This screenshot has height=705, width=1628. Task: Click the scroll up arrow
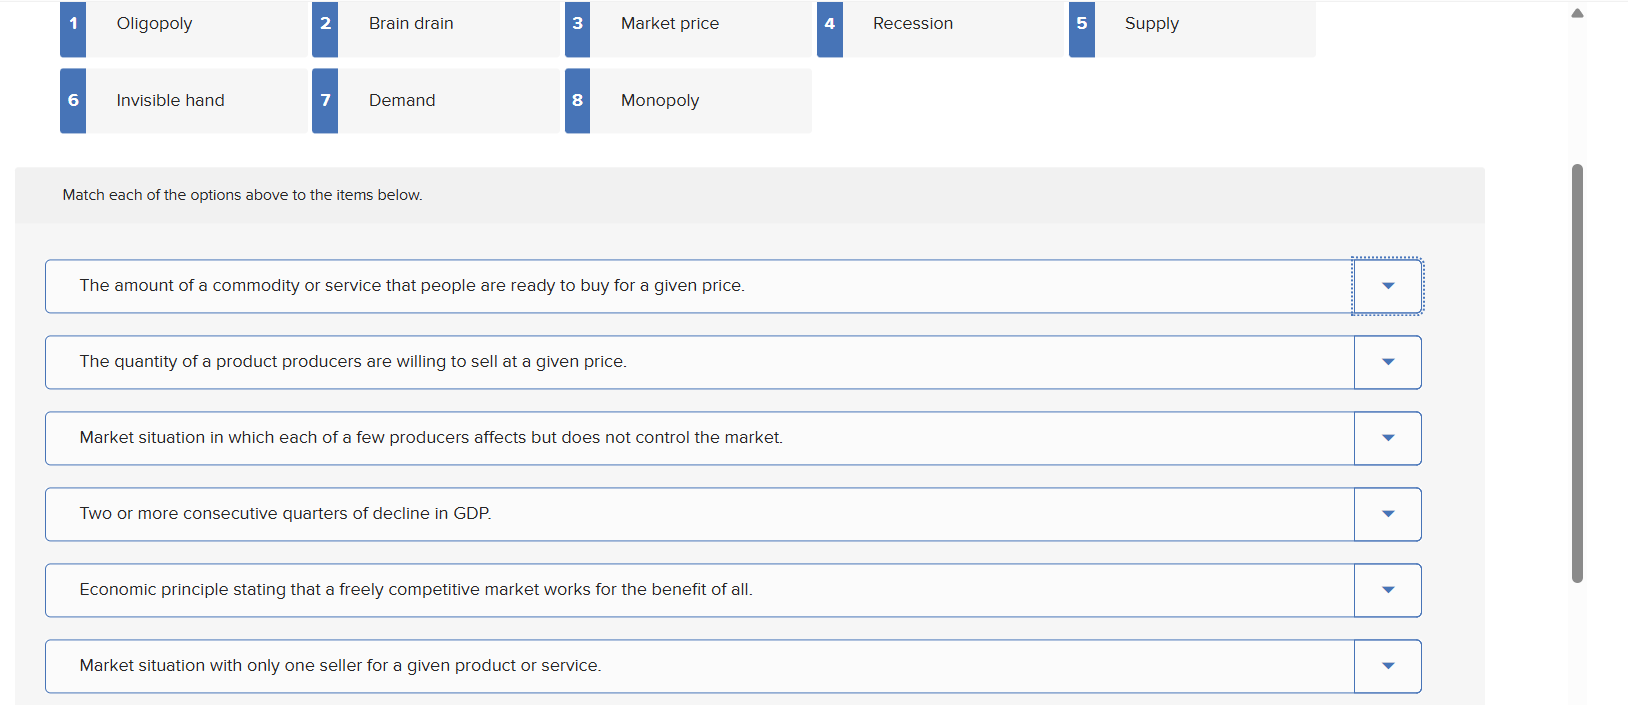click(1577, 13)
